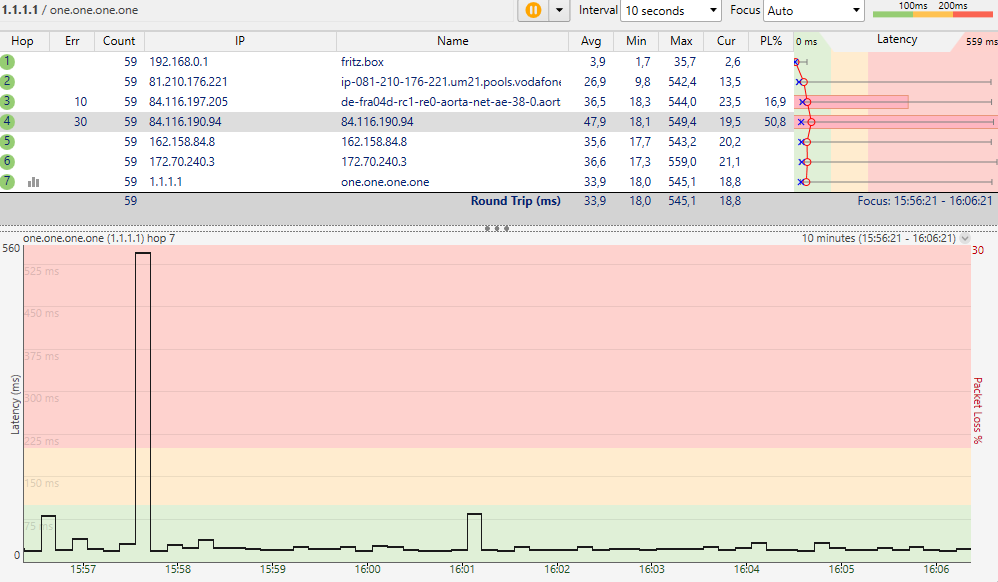Click the latency color scale legend bar

932,14
